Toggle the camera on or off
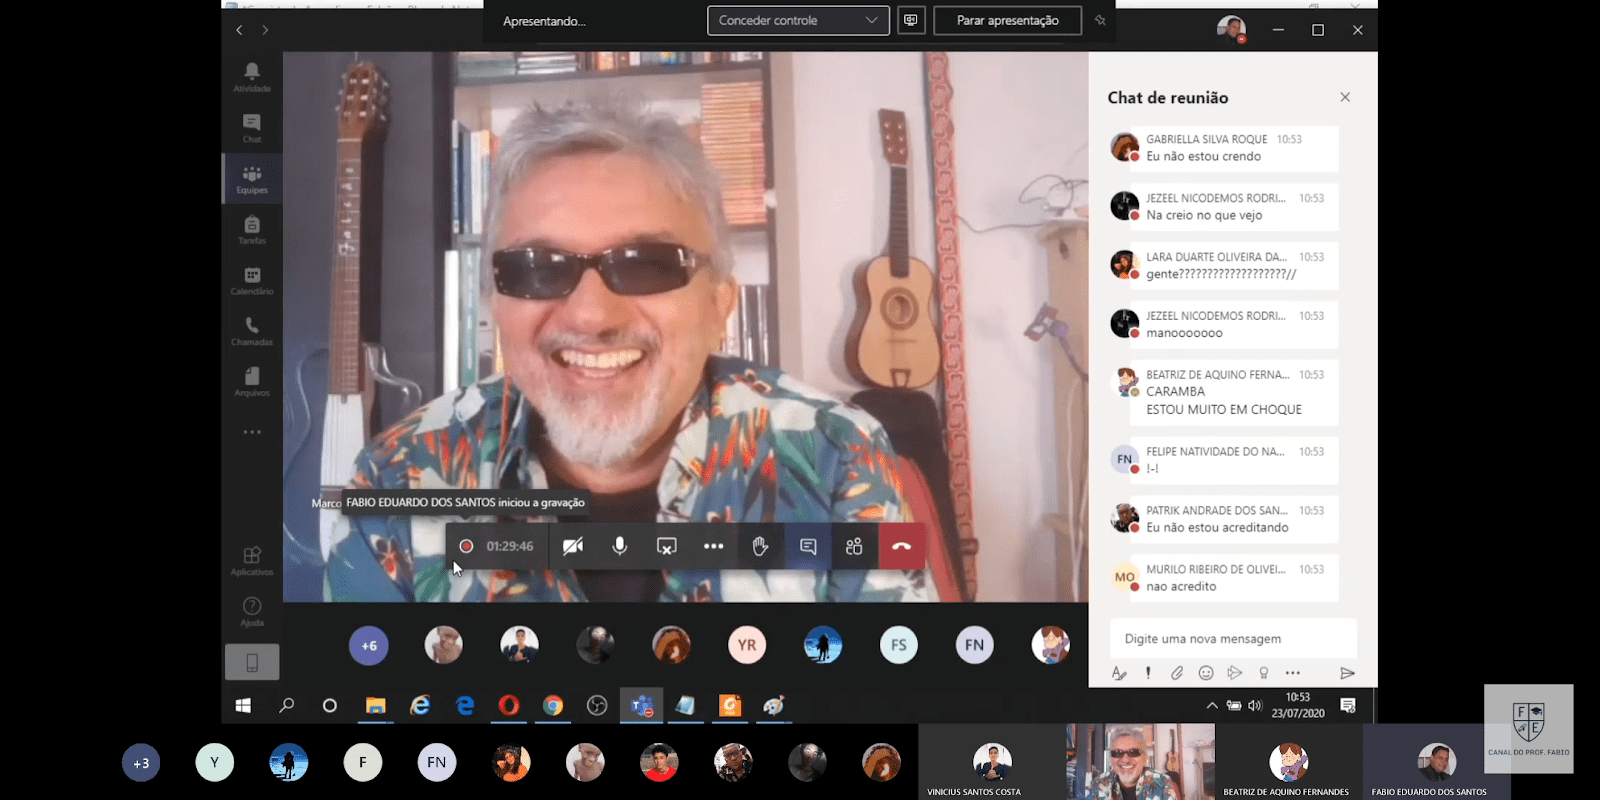The width and height of the screenshot is (1600, 800). (x=573, y=546)
